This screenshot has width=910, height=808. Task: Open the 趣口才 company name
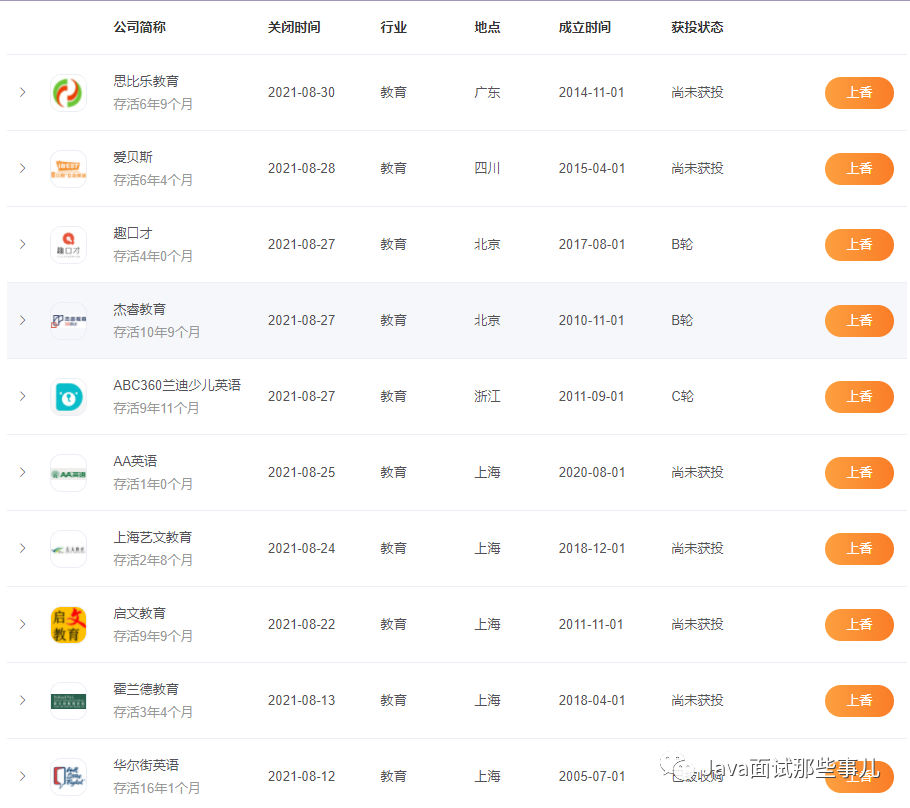click(x=133, y=233)
